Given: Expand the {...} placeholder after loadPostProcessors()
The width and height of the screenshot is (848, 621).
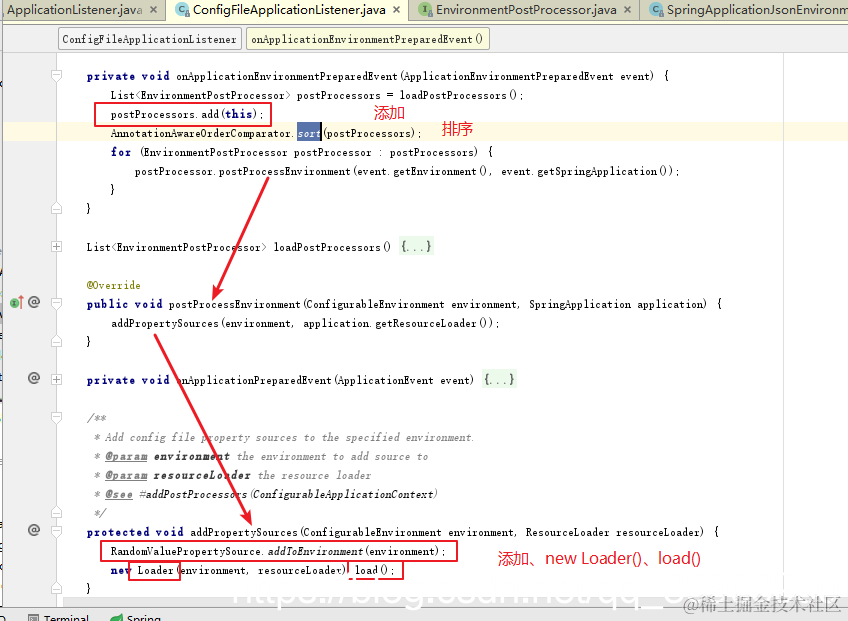Looking at the screenshot, I should (416, 247).
